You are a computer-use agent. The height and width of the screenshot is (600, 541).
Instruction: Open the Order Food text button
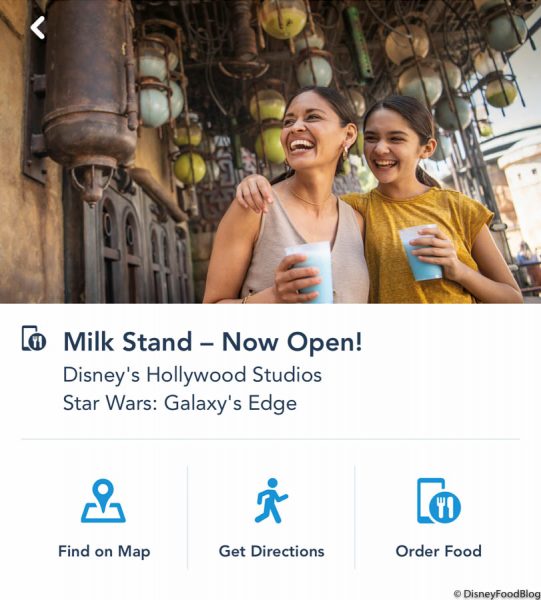click(438, 551)
